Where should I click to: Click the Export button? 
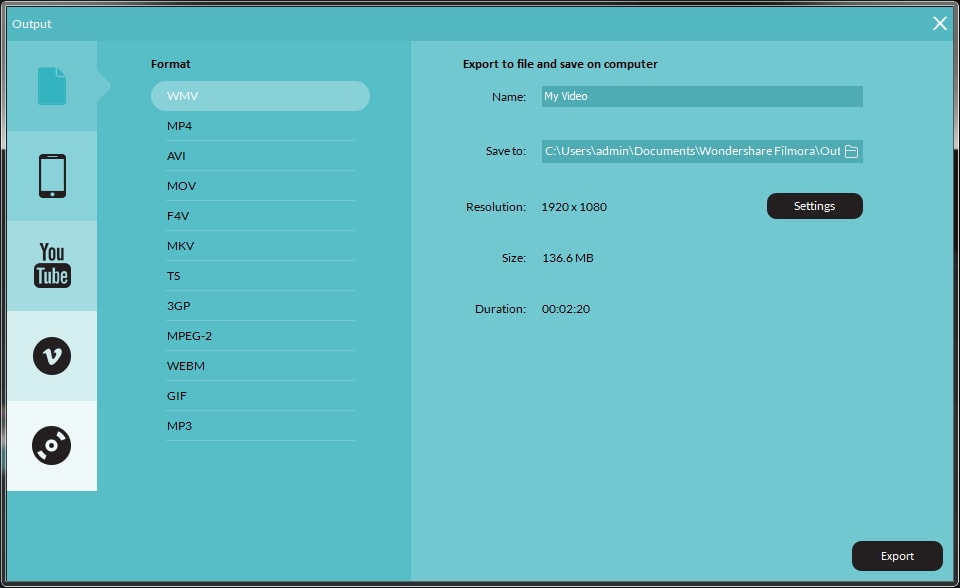897,556
